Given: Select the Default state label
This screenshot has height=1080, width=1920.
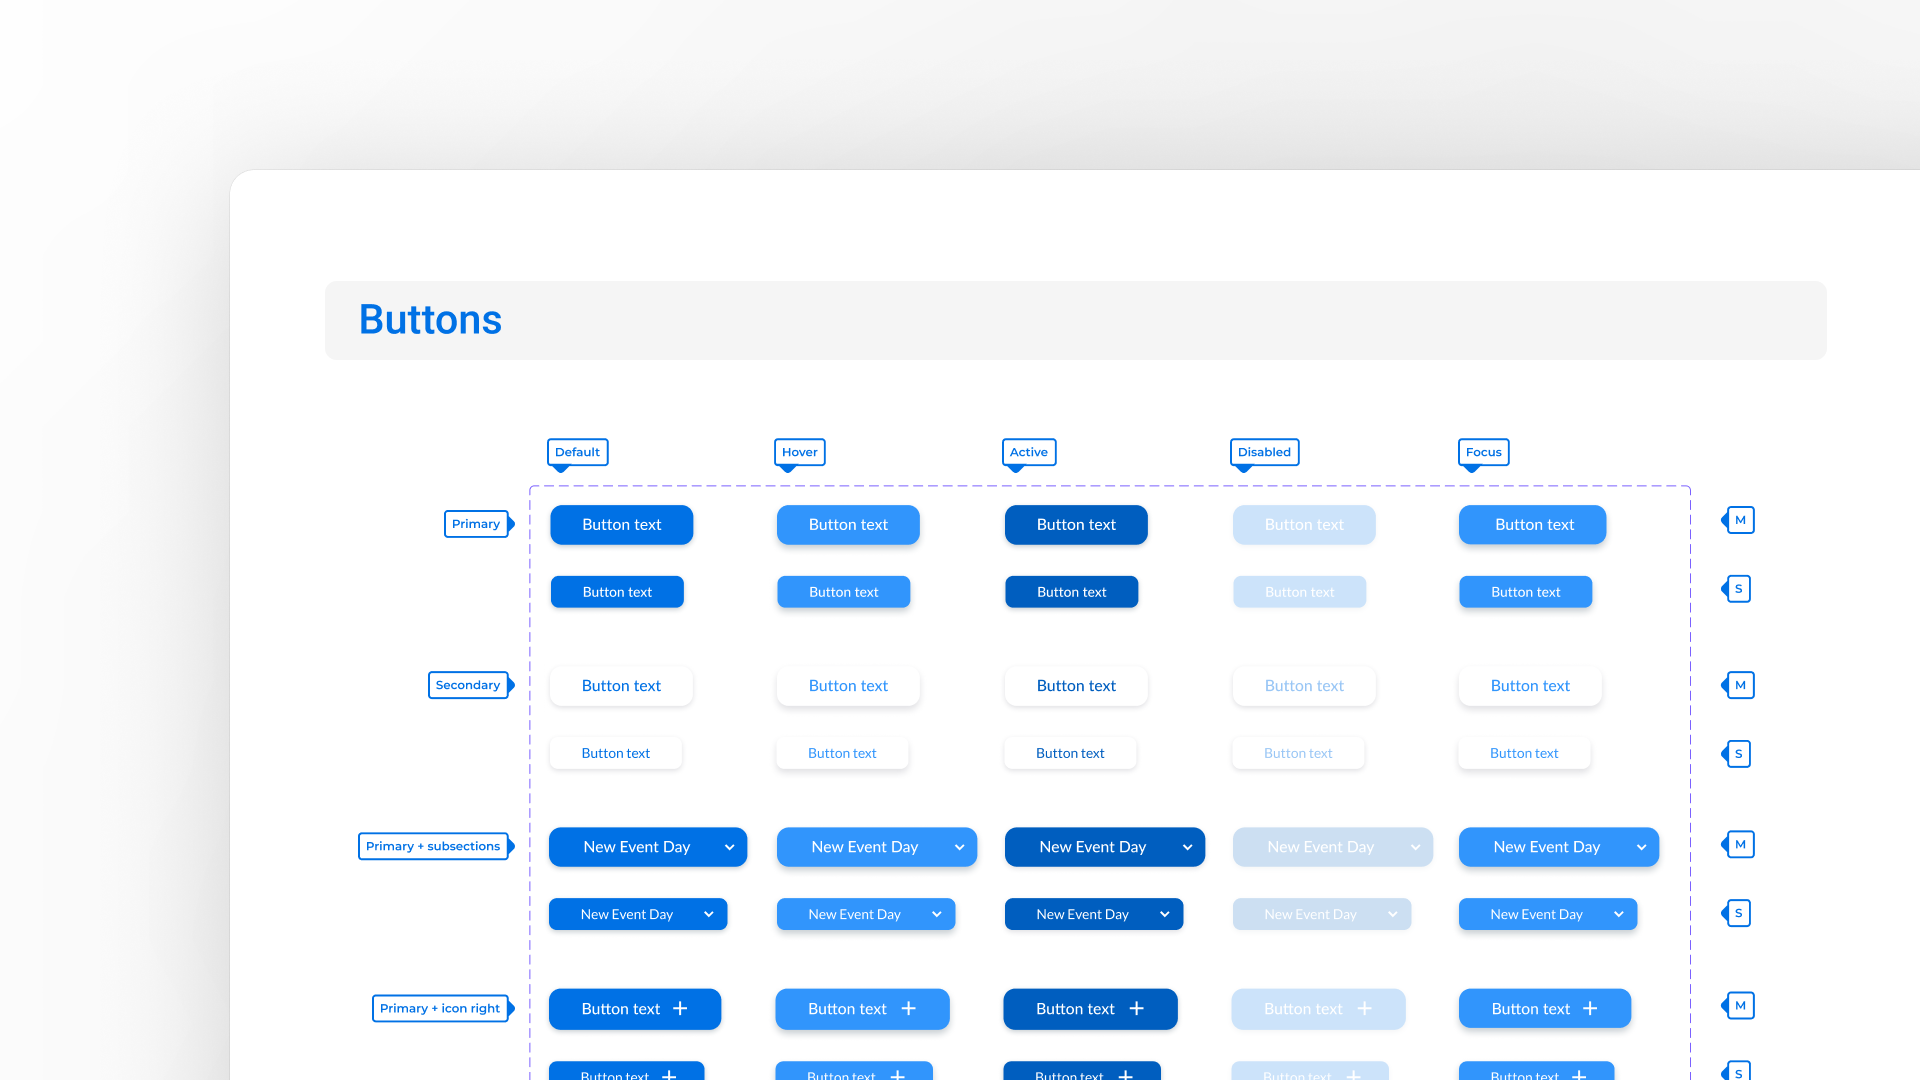Looking at the screenshot, I should pos(577,452).
